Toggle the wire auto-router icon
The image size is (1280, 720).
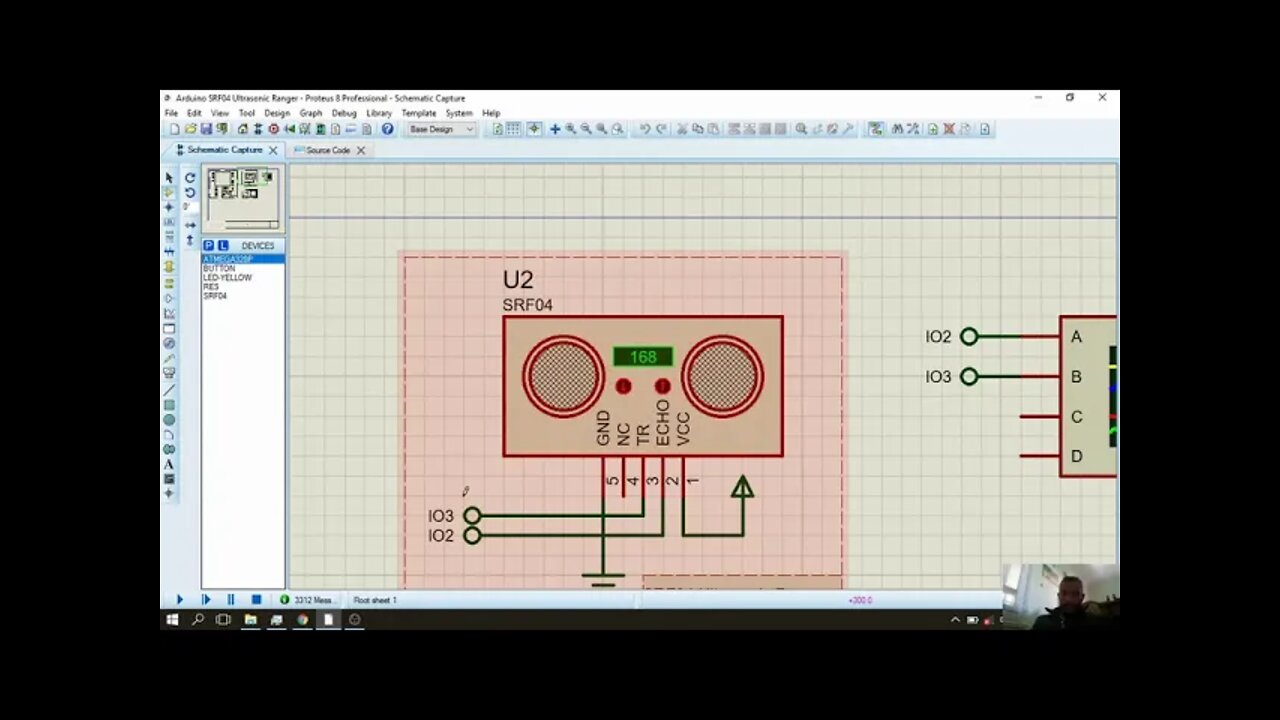tap(876, 129)
